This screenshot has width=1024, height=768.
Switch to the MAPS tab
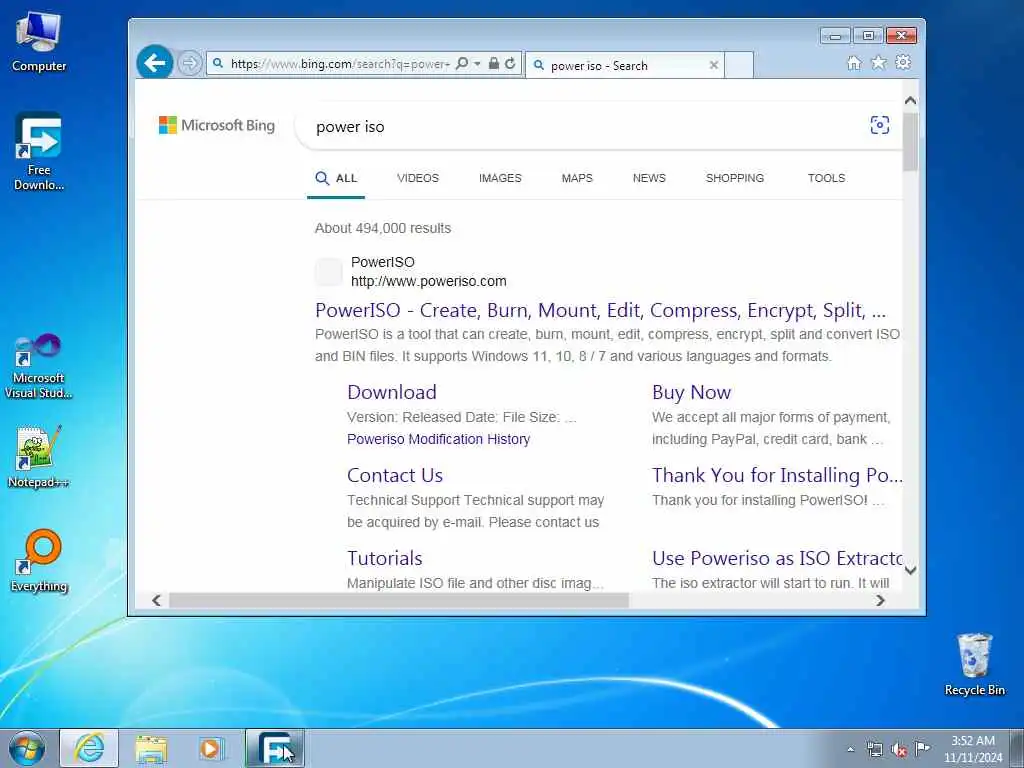(x=577, y=178)
